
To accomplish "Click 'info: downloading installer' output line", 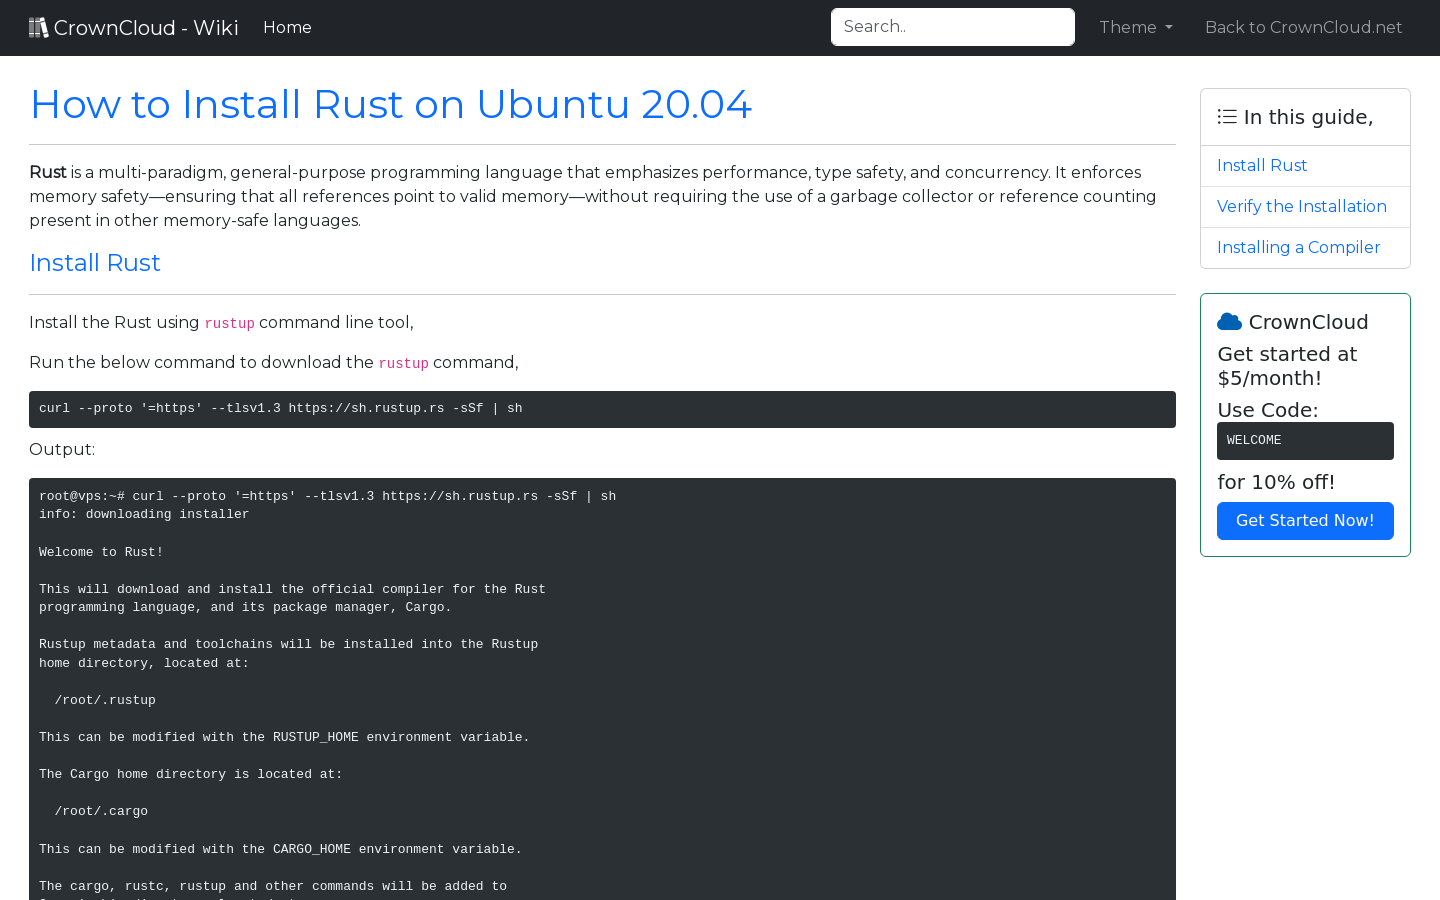I will click(144, 515).
